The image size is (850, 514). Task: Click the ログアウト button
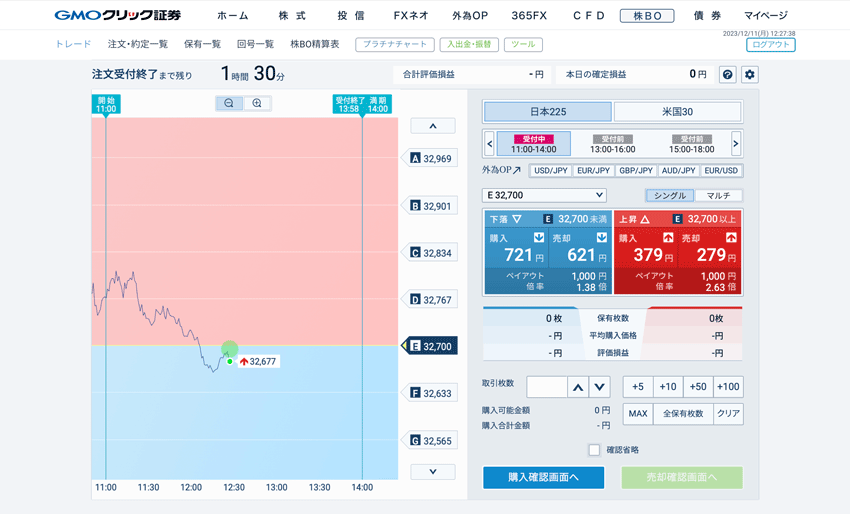click(771, 44)
